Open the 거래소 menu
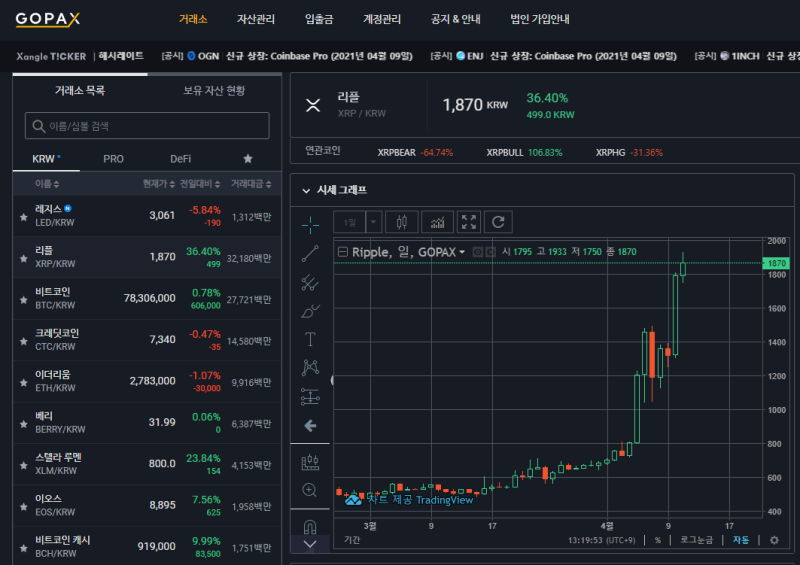800x565 pixels. point(193,19)
